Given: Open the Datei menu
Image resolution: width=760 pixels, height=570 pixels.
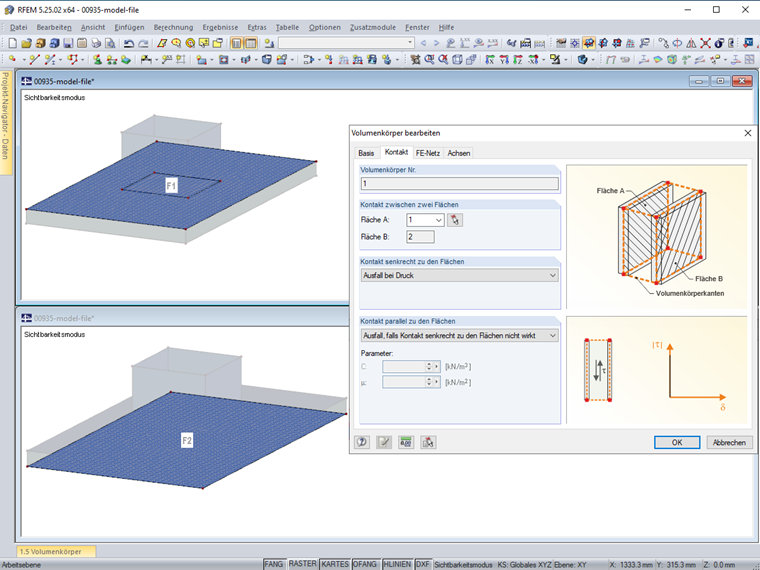Looking at the screenshot, I should pyautogui.click(x=18, y=27).
